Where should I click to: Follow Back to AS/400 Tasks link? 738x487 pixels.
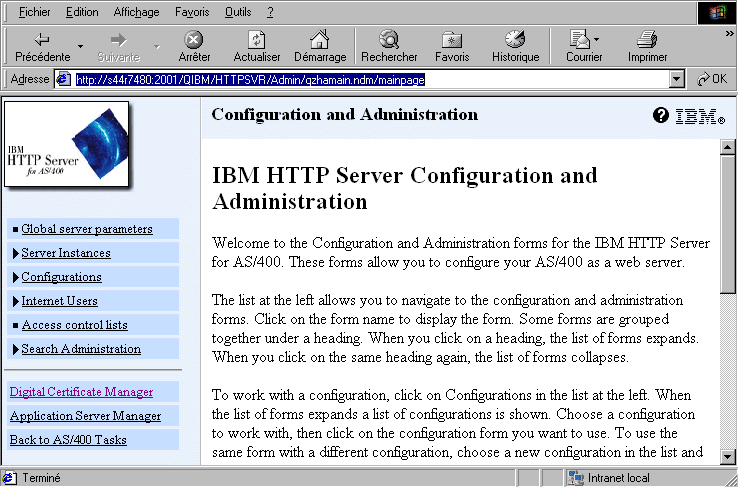pyautogui.click(x=68, y=440)
